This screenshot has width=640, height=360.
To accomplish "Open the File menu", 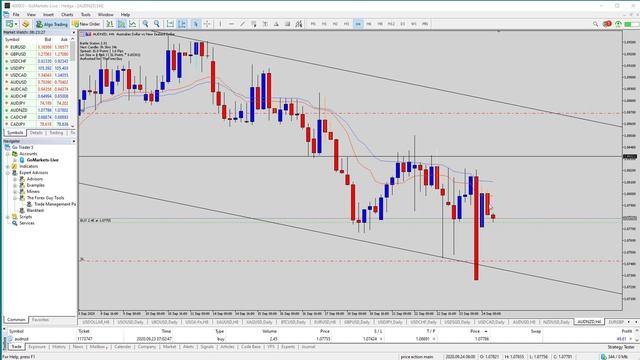I will coord(16,15).
